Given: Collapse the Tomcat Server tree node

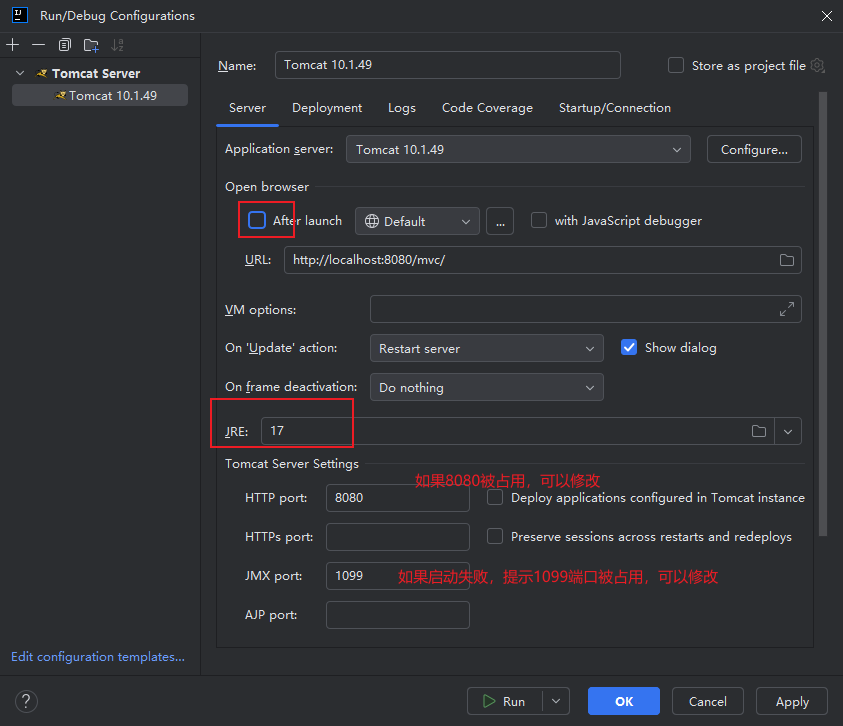Looking at the screenshot, I should click(x=20, y=73).
